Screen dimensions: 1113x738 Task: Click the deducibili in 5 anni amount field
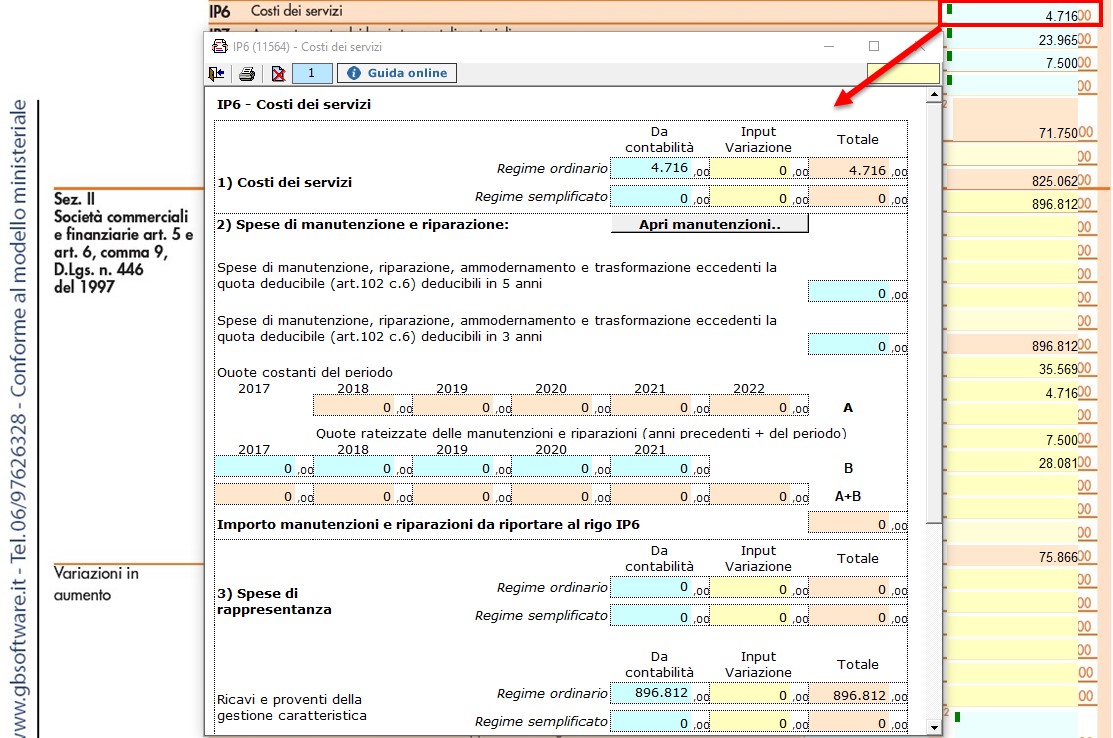coord(857,292)
